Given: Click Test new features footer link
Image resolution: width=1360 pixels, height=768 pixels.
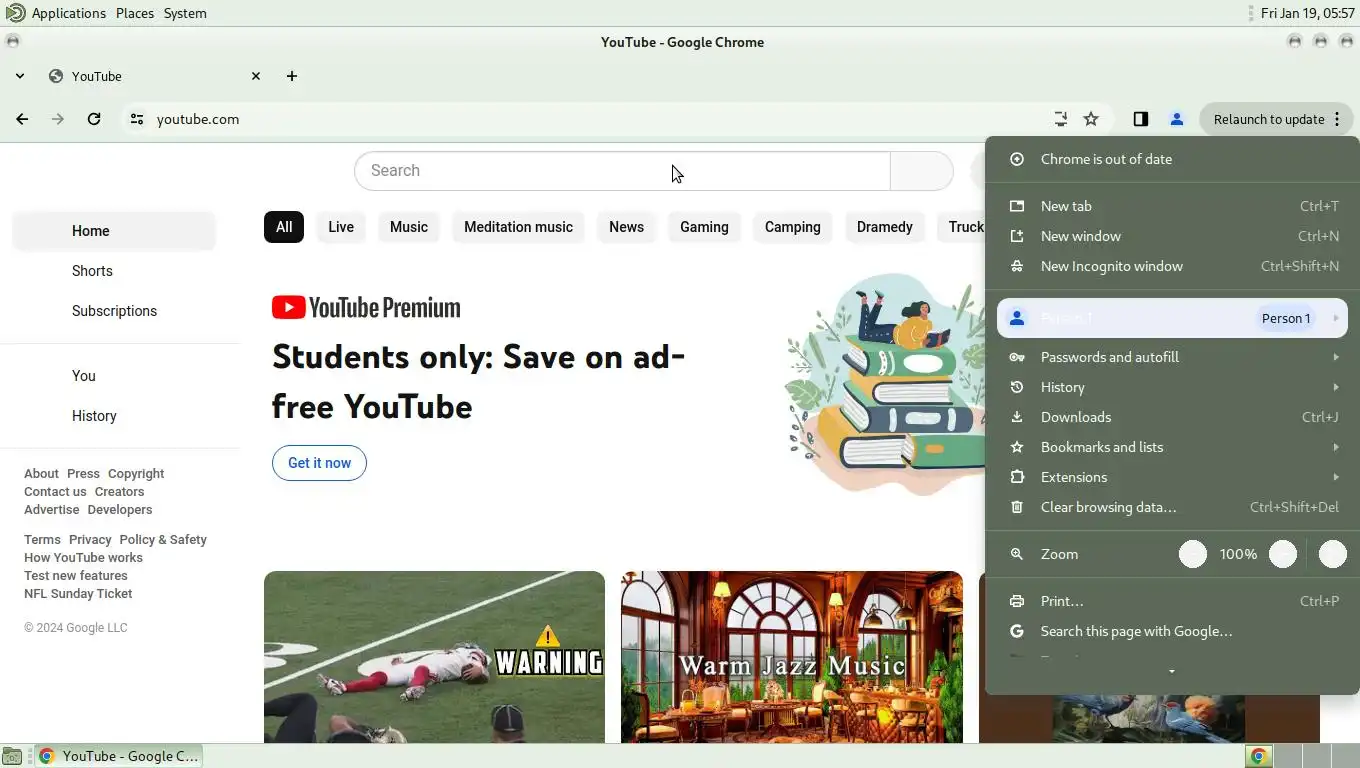Looking at the screenshot, I should [x=76, y=576].
